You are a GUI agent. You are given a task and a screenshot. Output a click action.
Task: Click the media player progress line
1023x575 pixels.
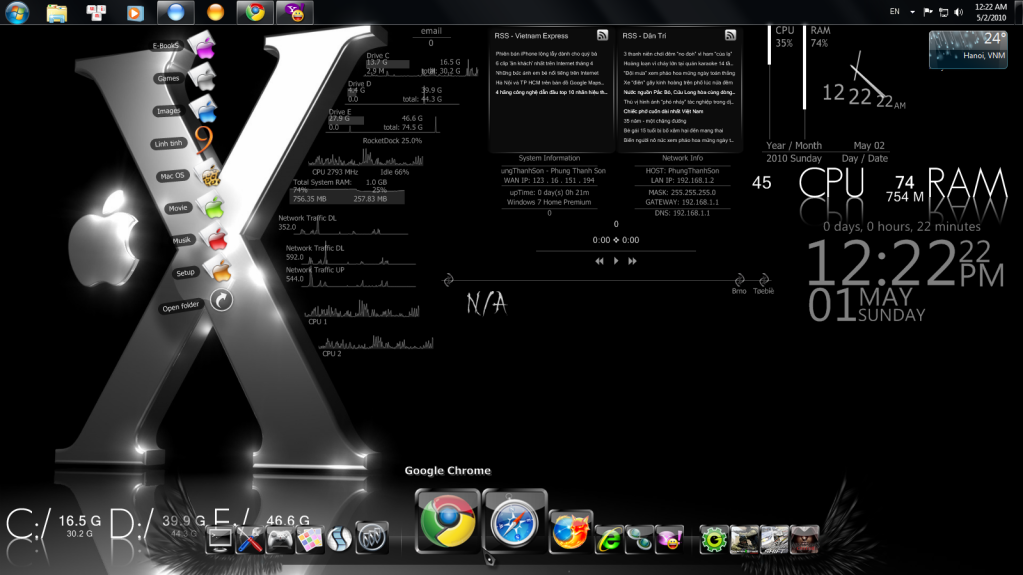(615, 251)
